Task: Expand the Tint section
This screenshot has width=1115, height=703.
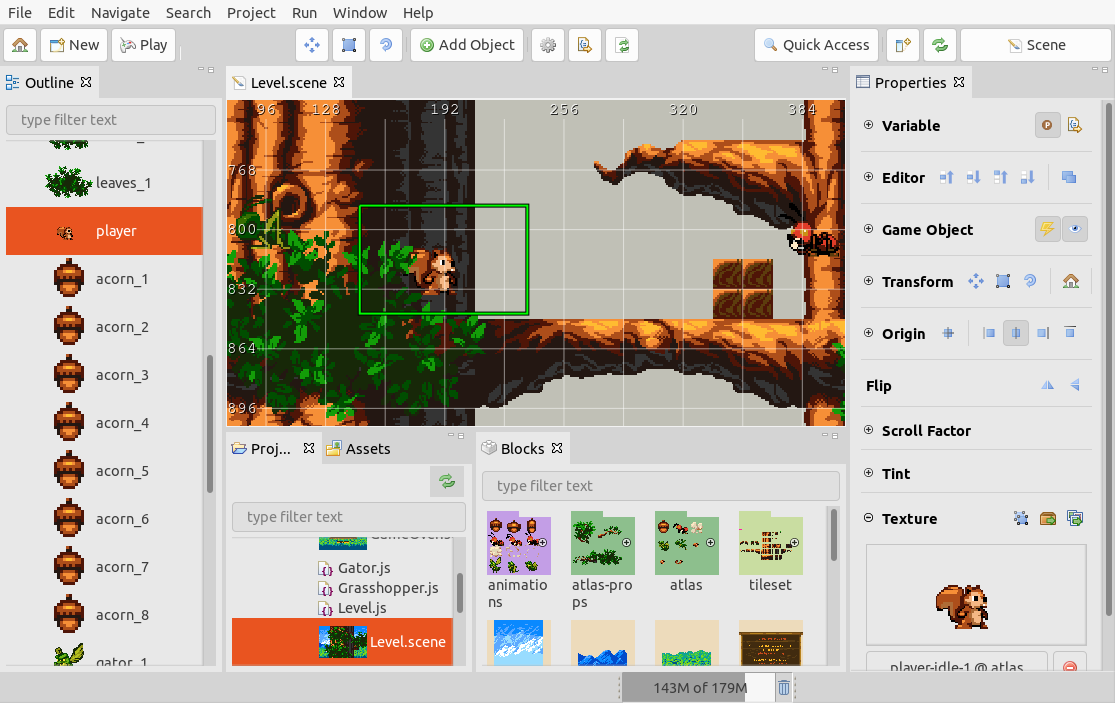Action: click(868, 473)
